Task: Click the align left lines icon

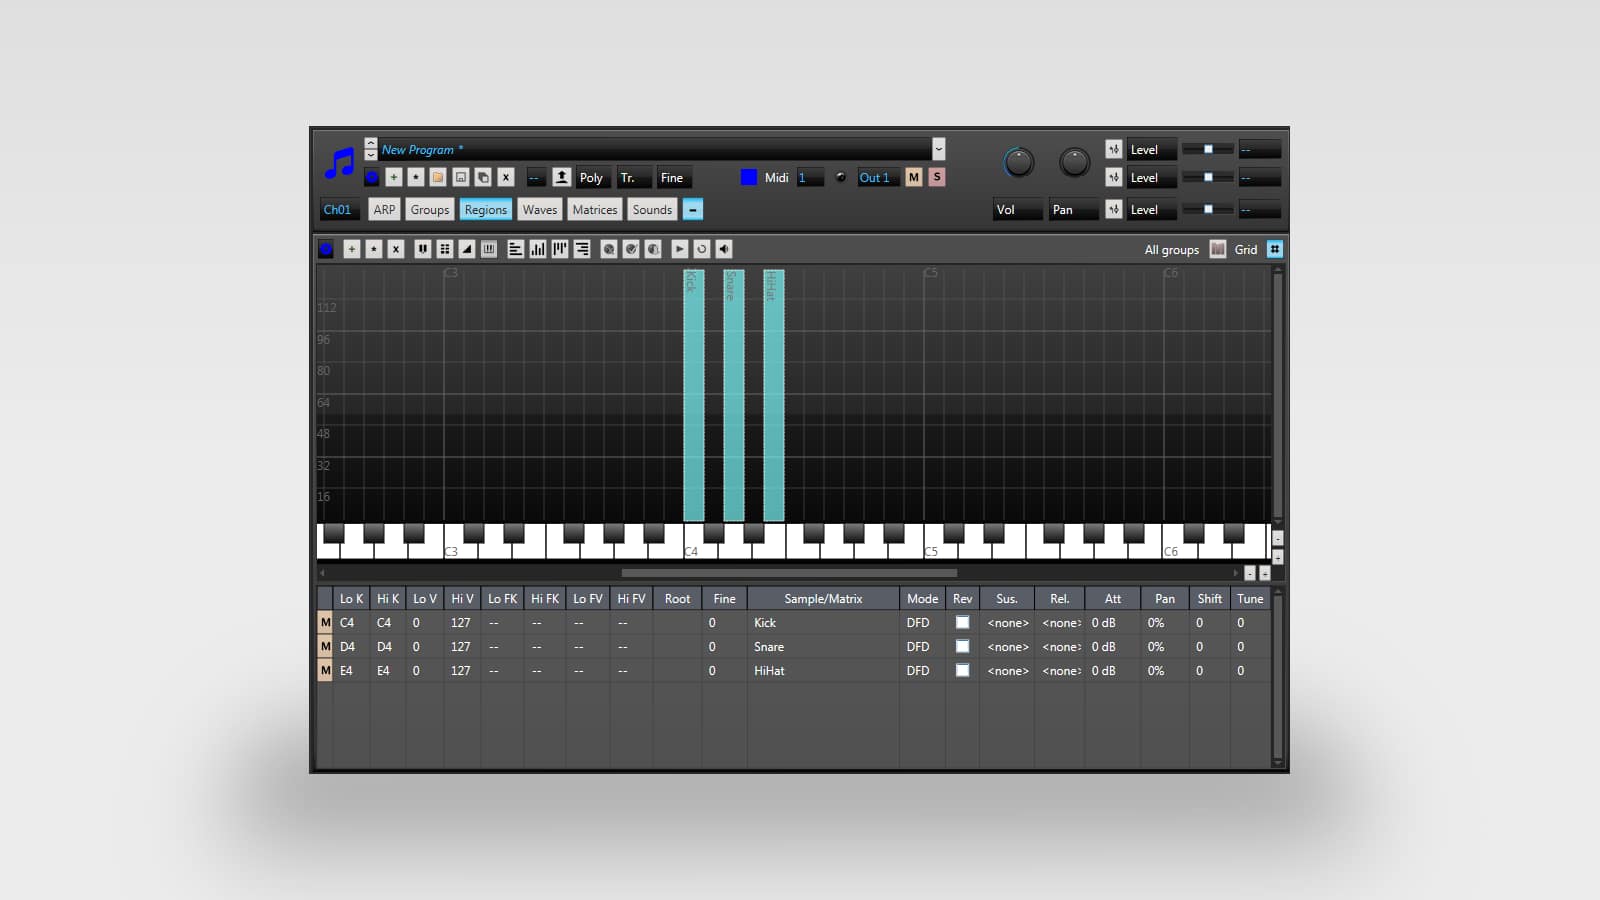Action: pos(515,249)
